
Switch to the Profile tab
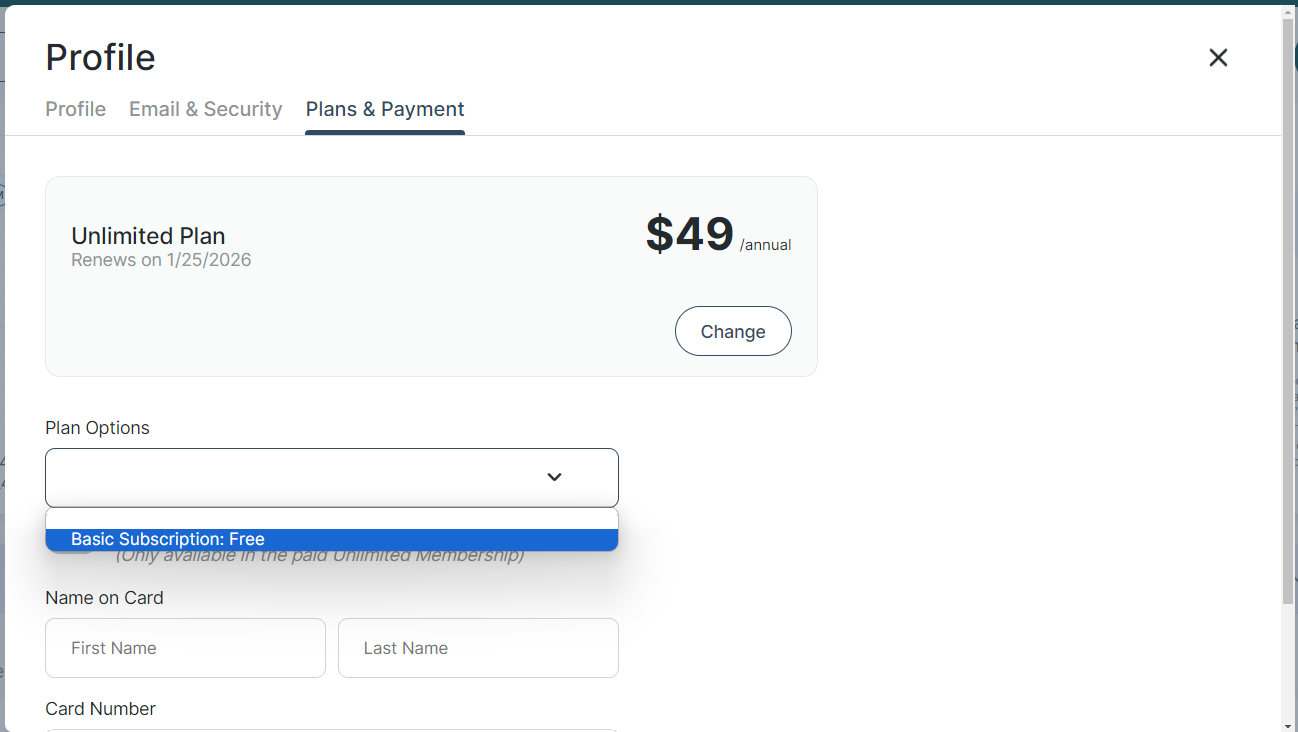click(75, 109)
